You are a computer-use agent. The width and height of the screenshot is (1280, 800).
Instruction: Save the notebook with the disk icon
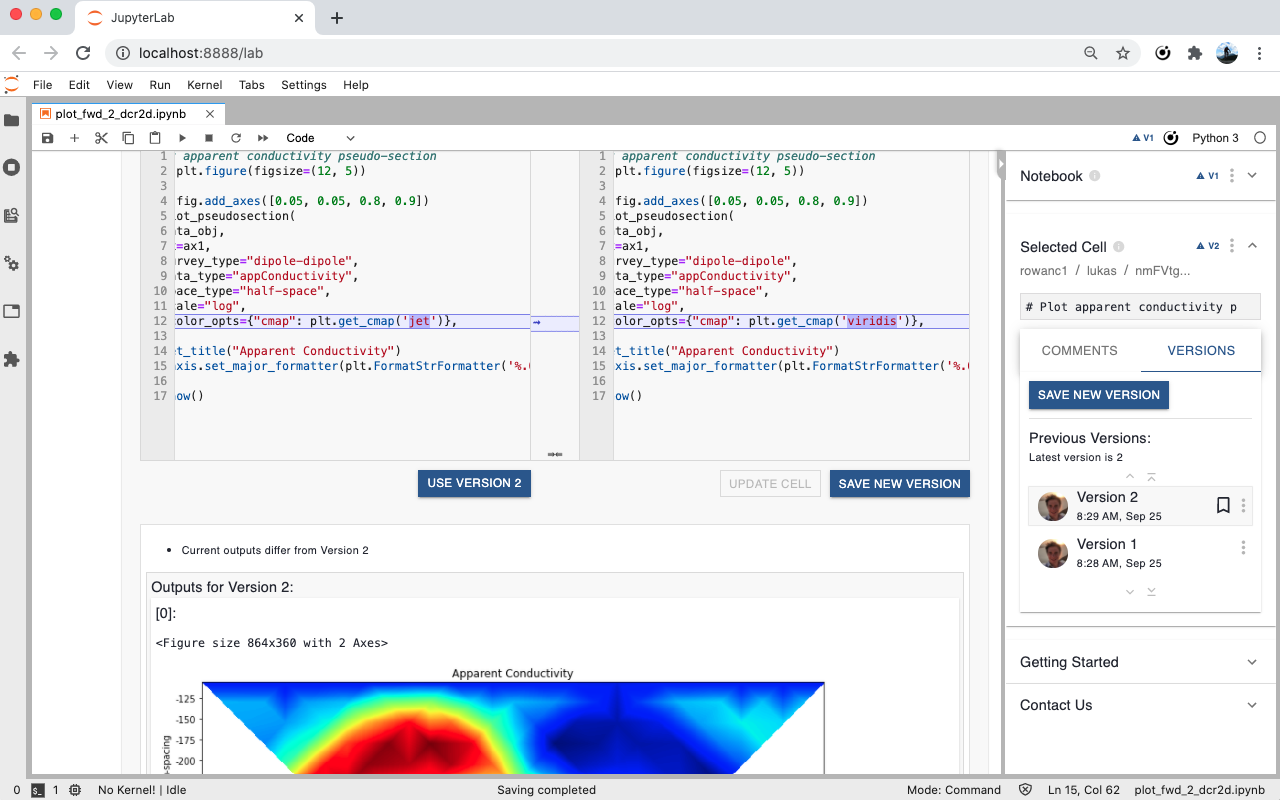47,138
